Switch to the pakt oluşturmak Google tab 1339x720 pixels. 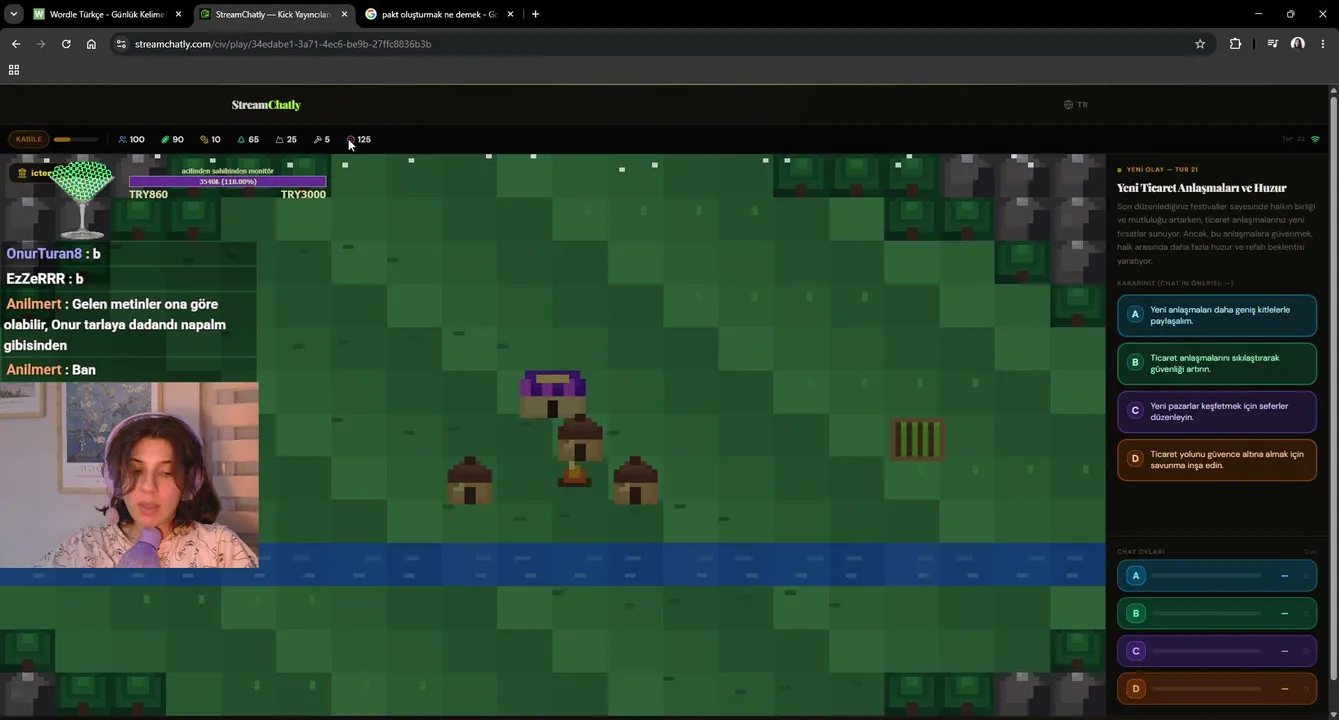point(439,14)
